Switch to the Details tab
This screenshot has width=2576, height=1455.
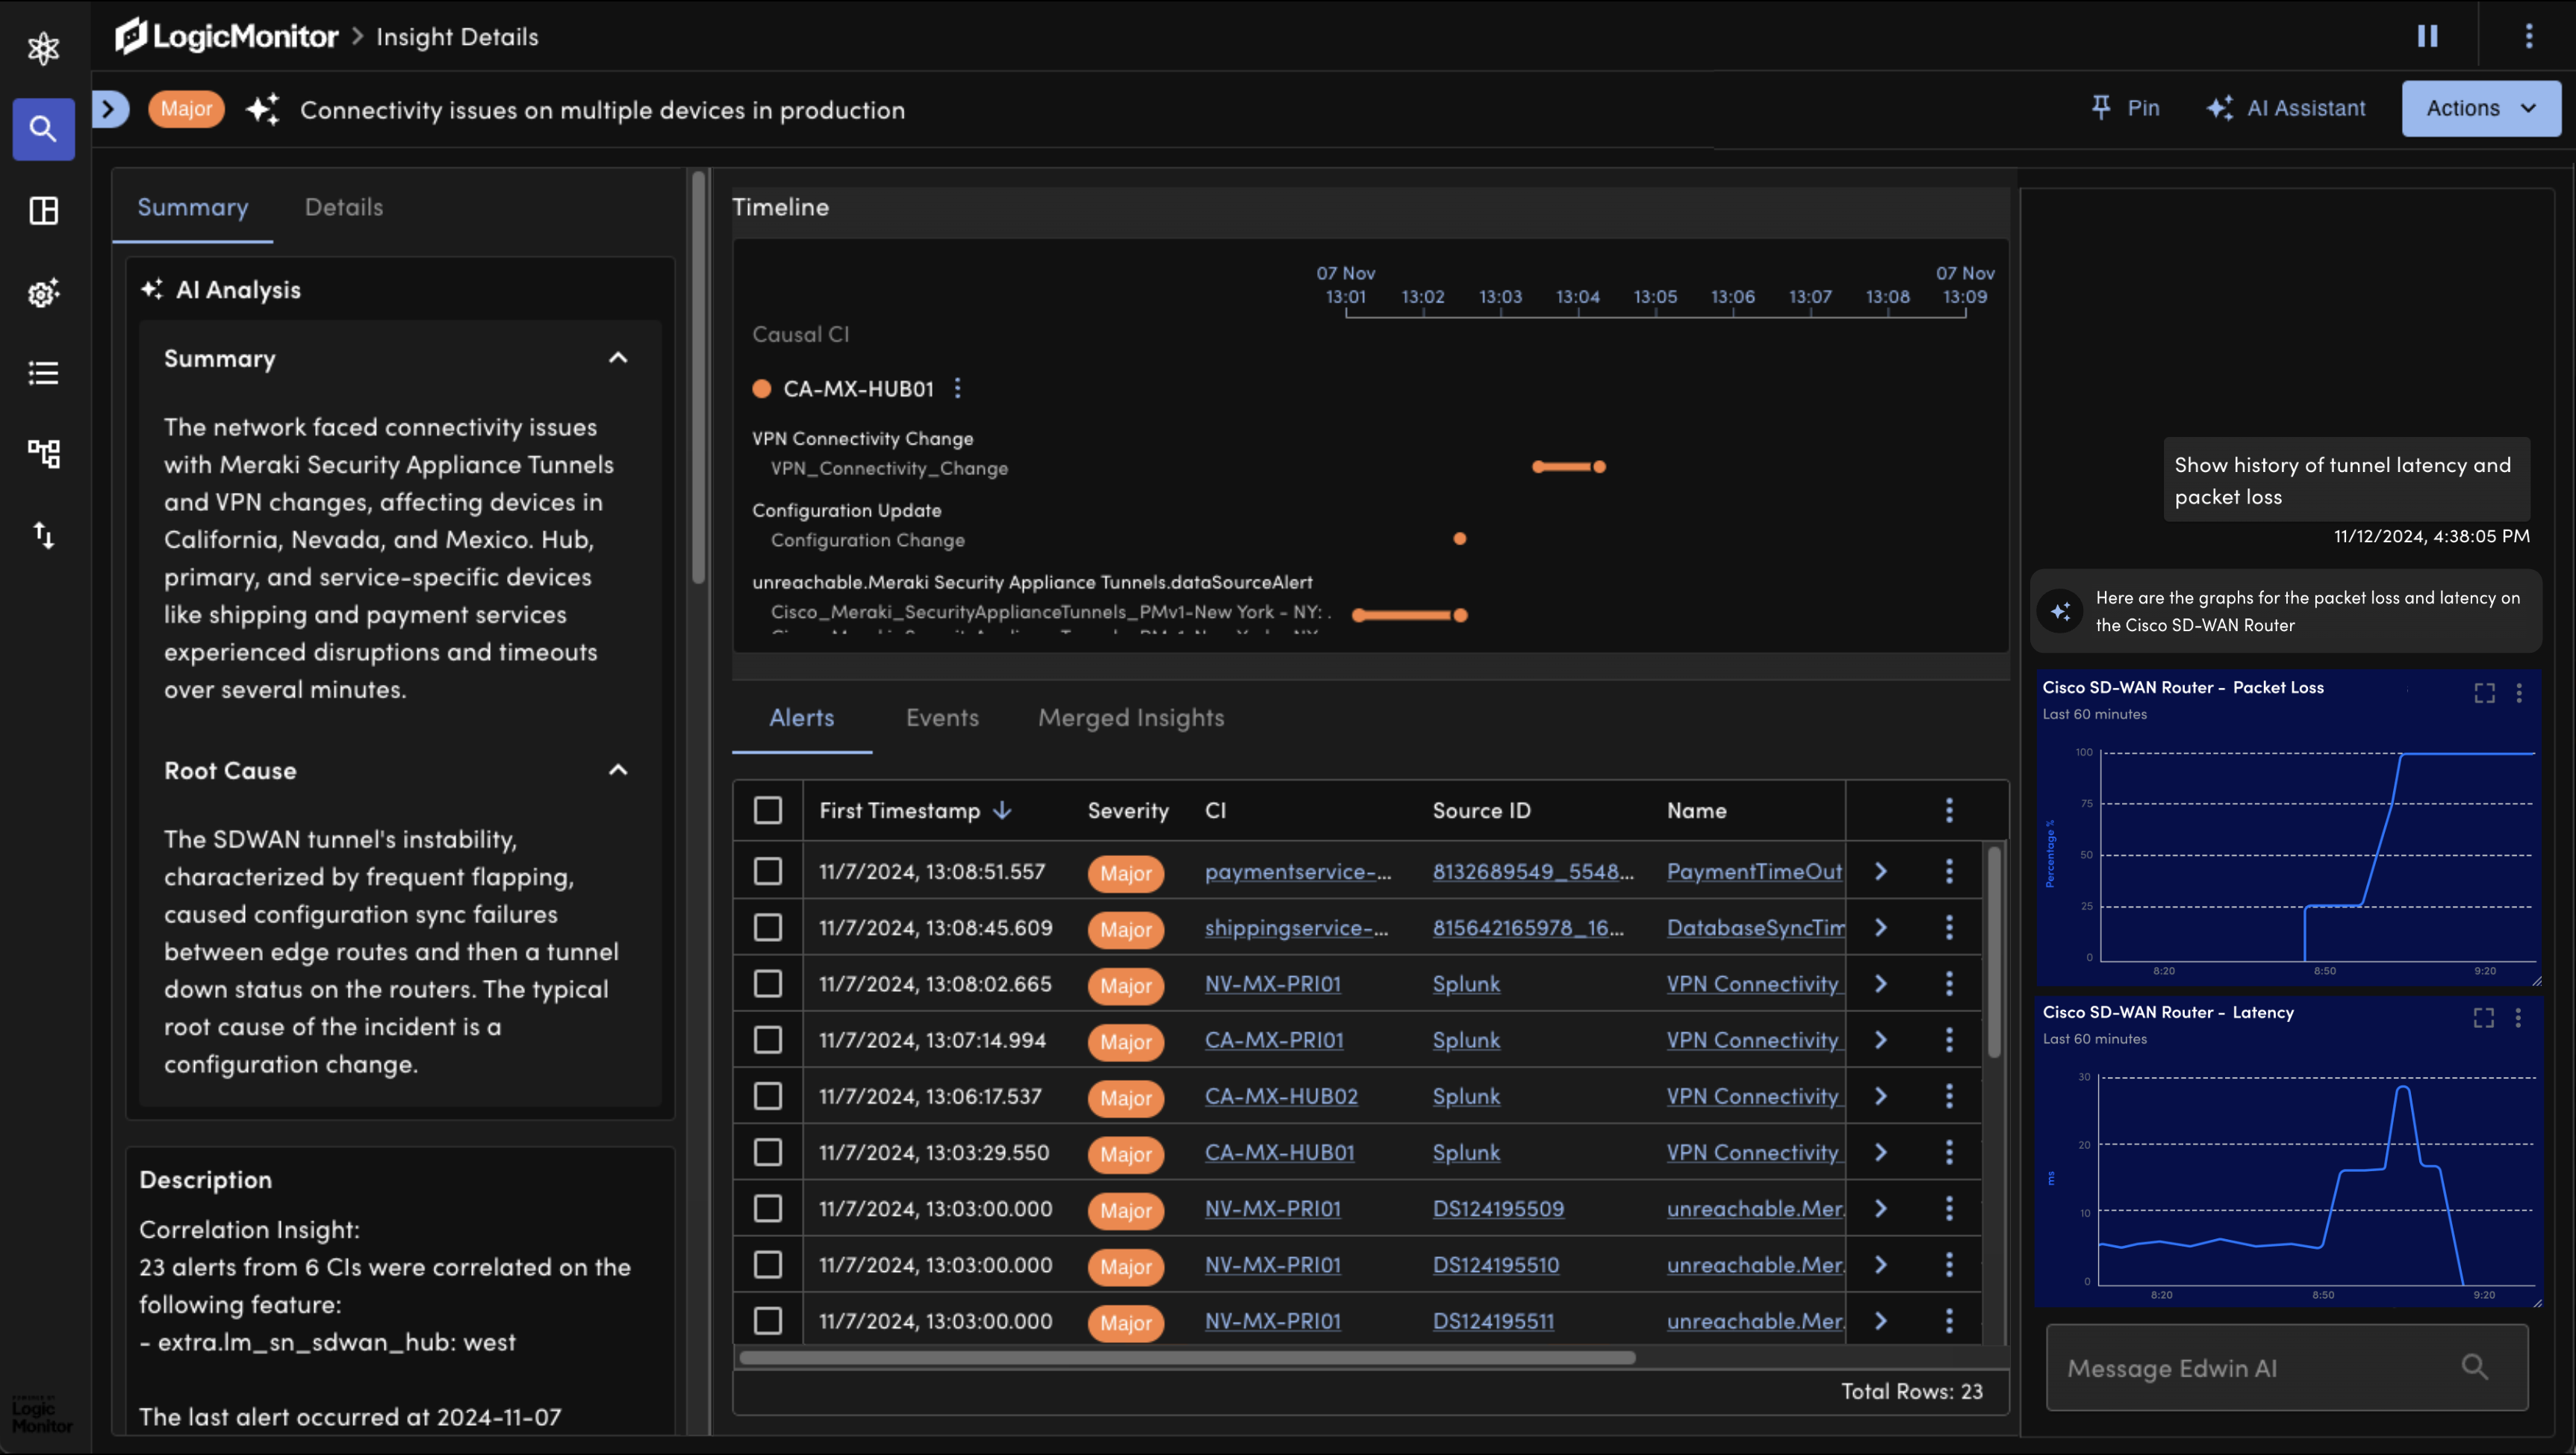coord(344,207)
